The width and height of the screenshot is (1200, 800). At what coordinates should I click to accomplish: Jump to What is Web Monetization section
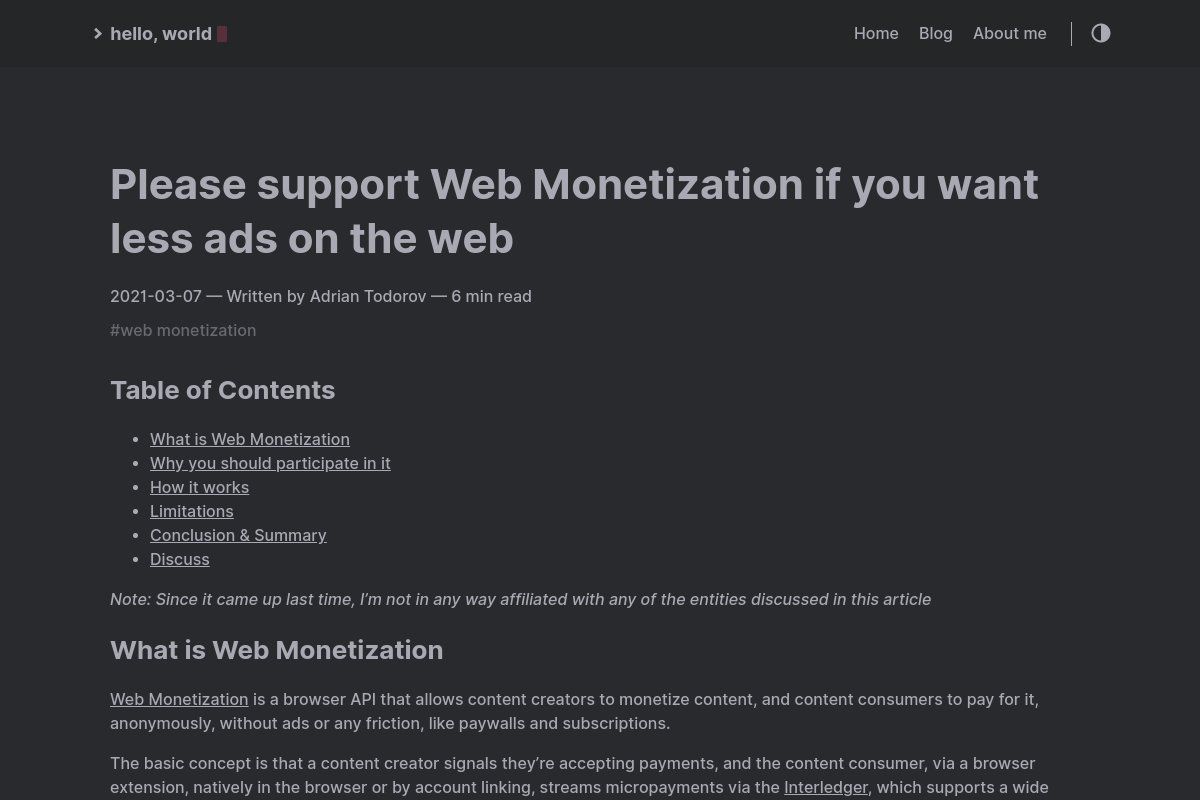click(x=250, y=439)
